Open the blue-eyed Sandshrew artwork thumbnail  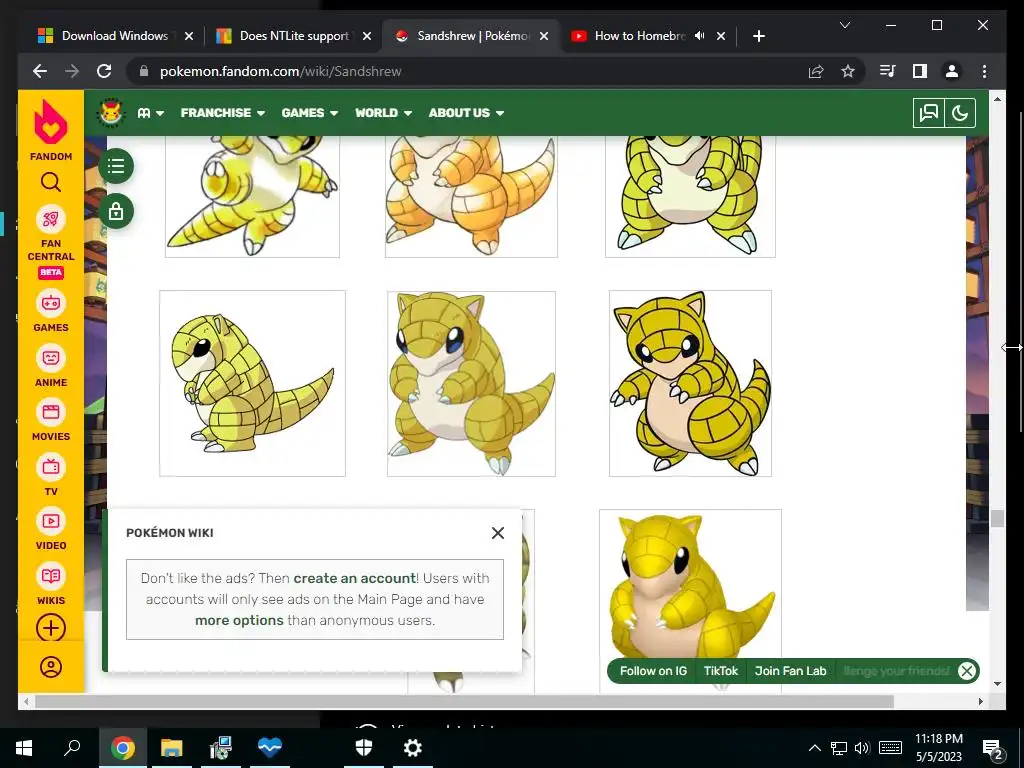(x=472, y=384)
